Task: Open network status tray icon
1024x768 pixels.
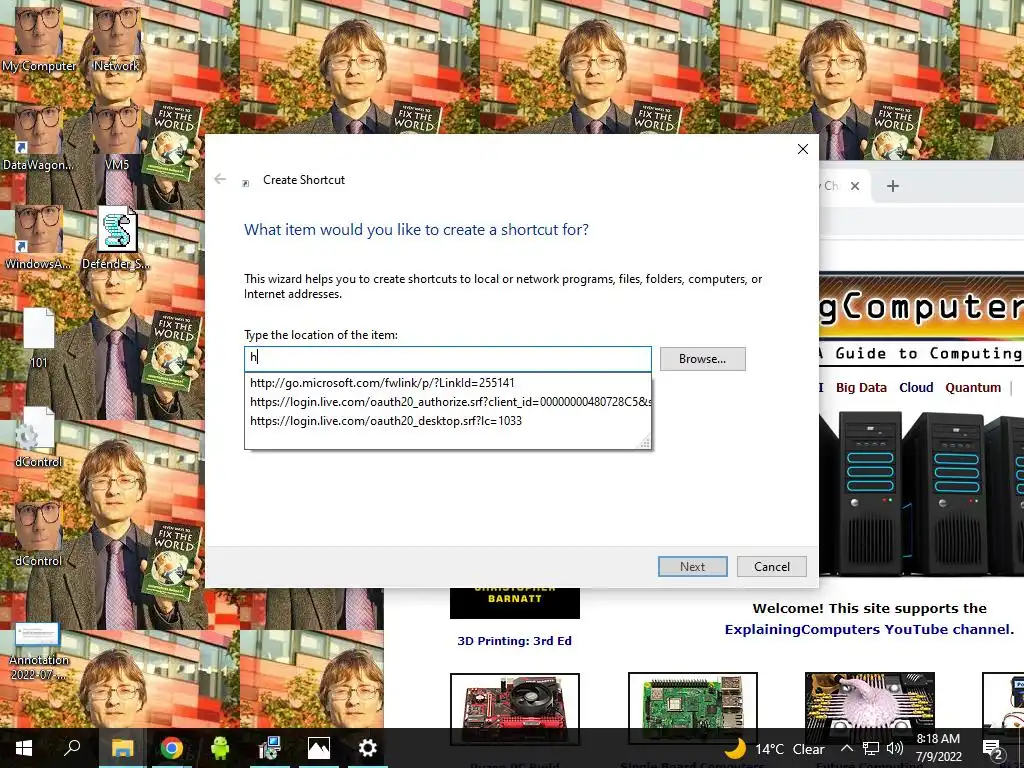Action: (871, 748)
